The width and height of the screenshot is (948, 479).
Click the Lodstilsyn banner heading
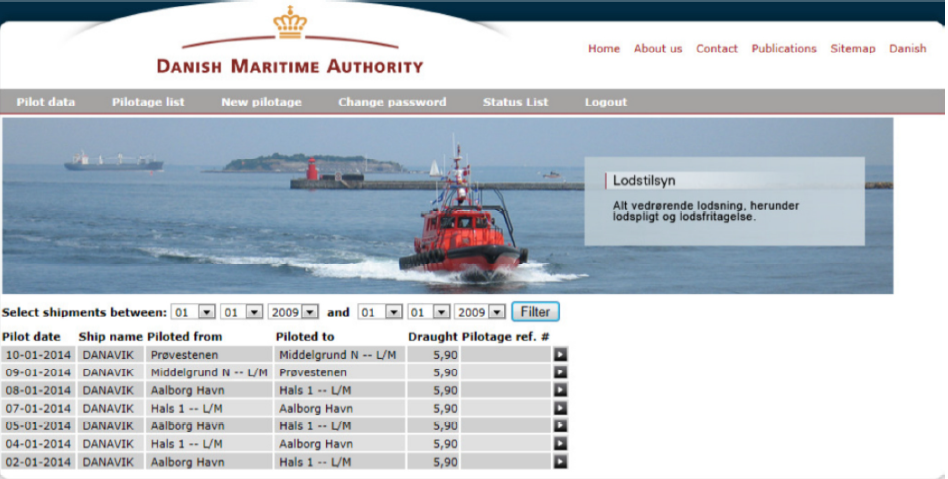click(644, 180)
